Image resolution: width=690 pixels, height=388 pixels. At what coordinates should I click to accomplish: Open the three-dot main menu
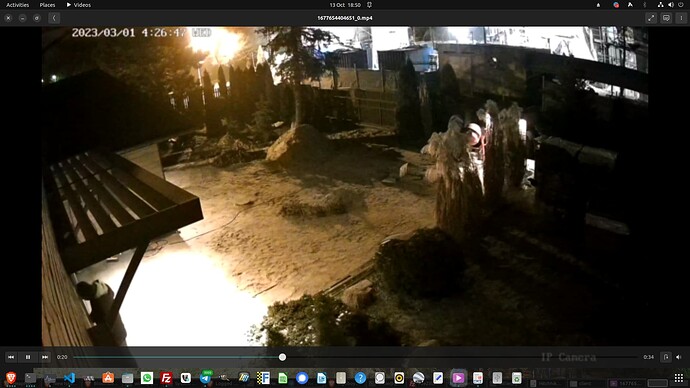pos(681,18)
